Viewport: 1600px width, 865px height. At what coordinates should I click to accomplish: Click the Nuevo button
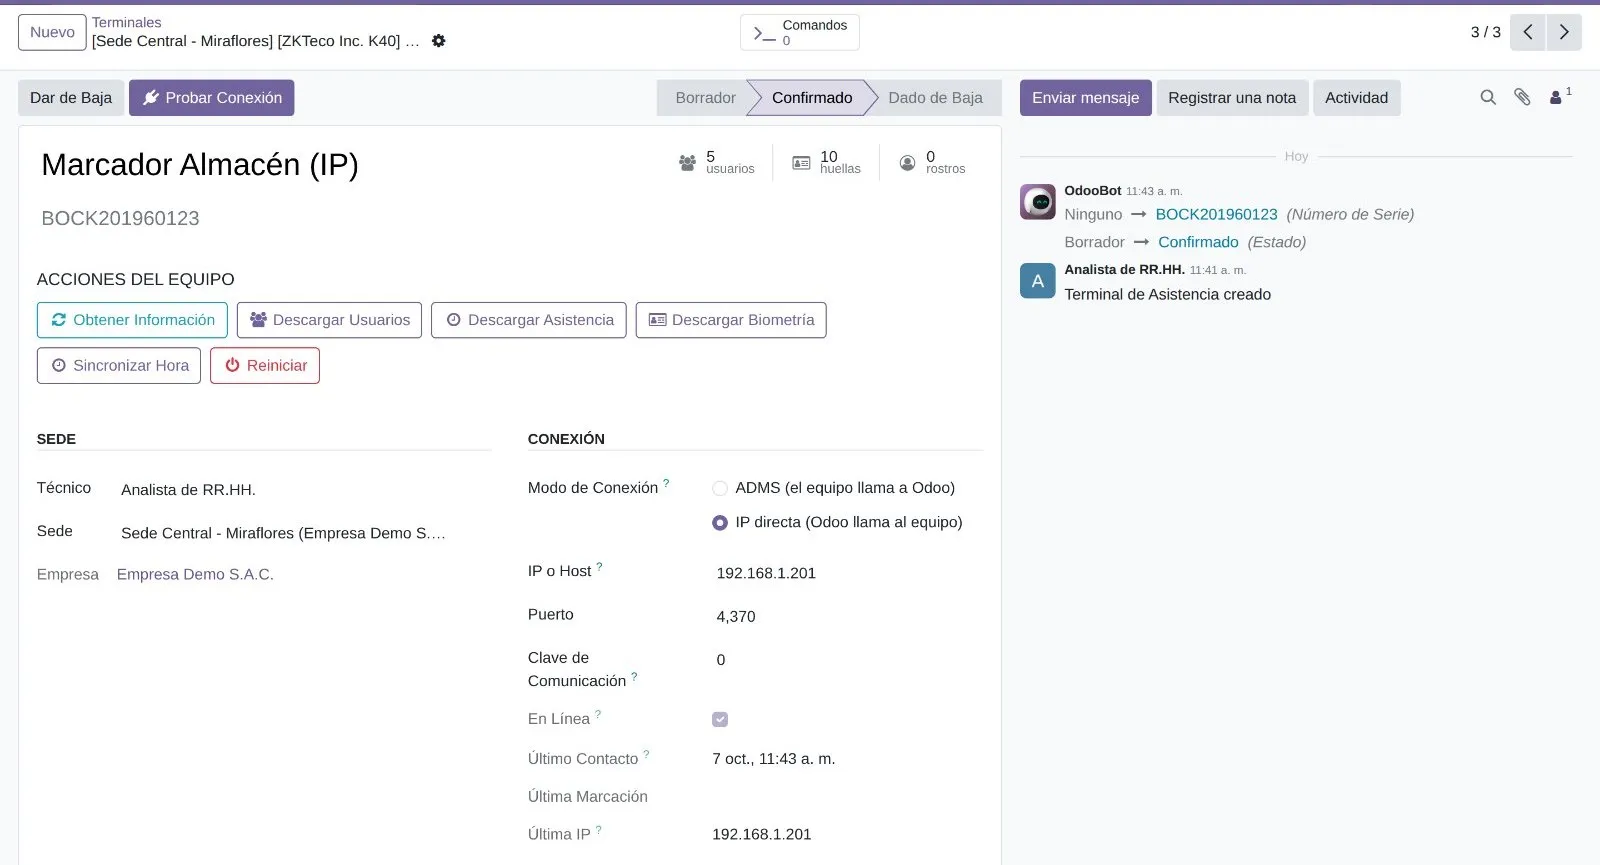point(52,32)
